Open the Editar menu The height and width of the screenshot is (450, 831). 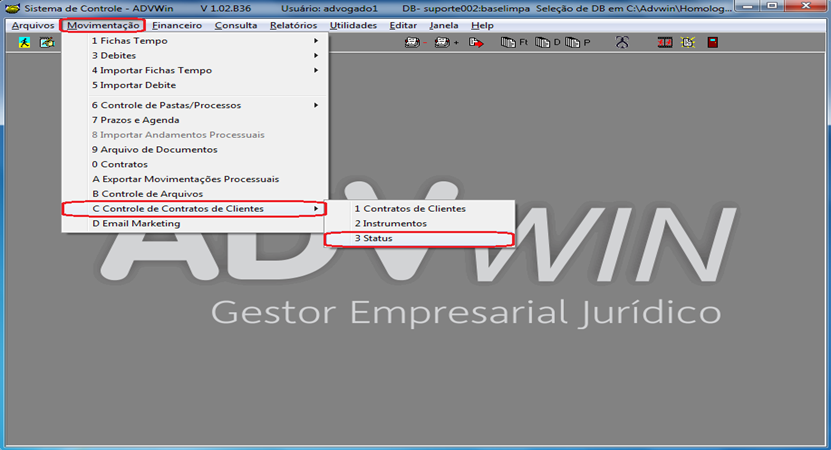tap(403, 25)
